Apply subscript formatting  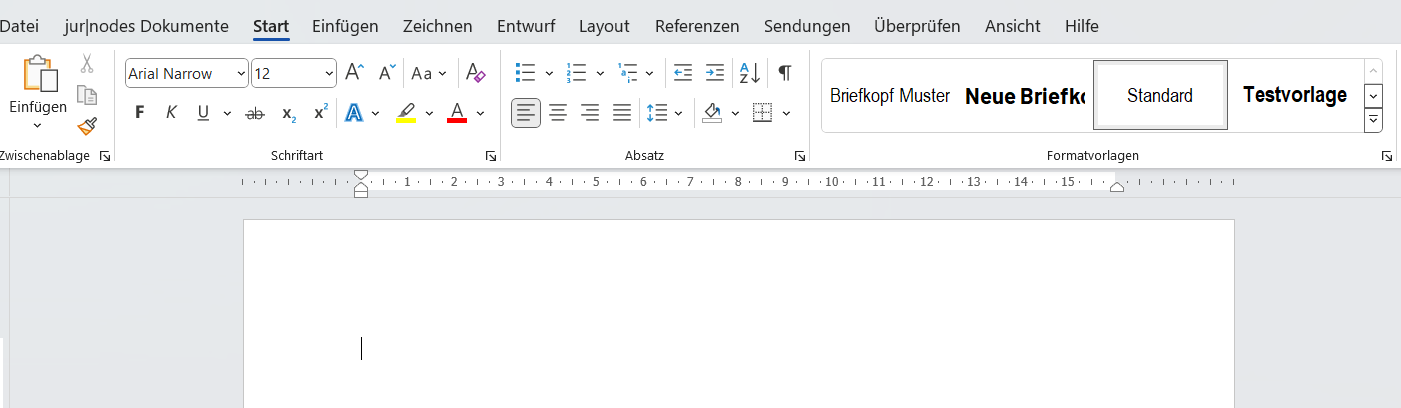coord(288,113)
